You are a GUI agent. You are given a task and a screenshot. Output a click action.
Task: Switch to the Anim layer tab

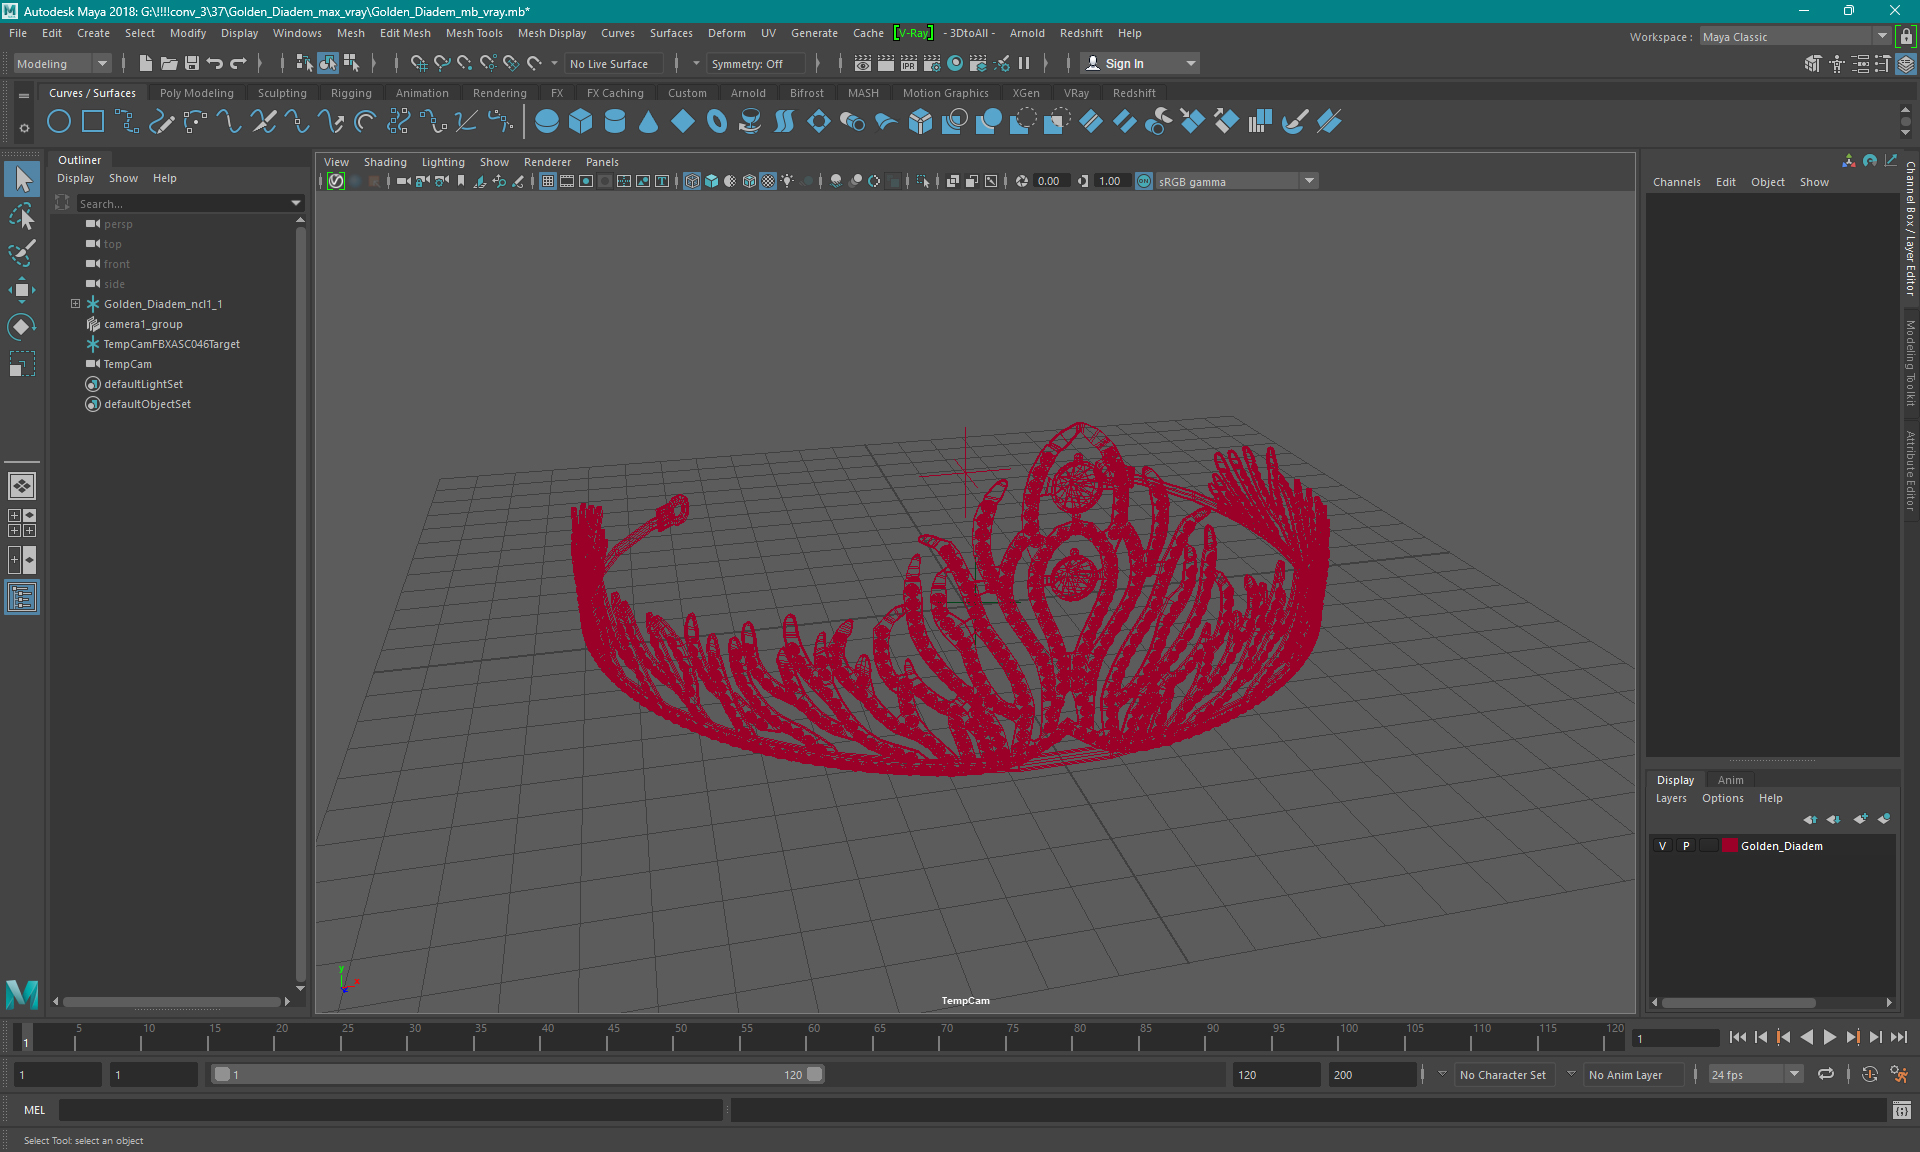click(x=1730, y=780)
